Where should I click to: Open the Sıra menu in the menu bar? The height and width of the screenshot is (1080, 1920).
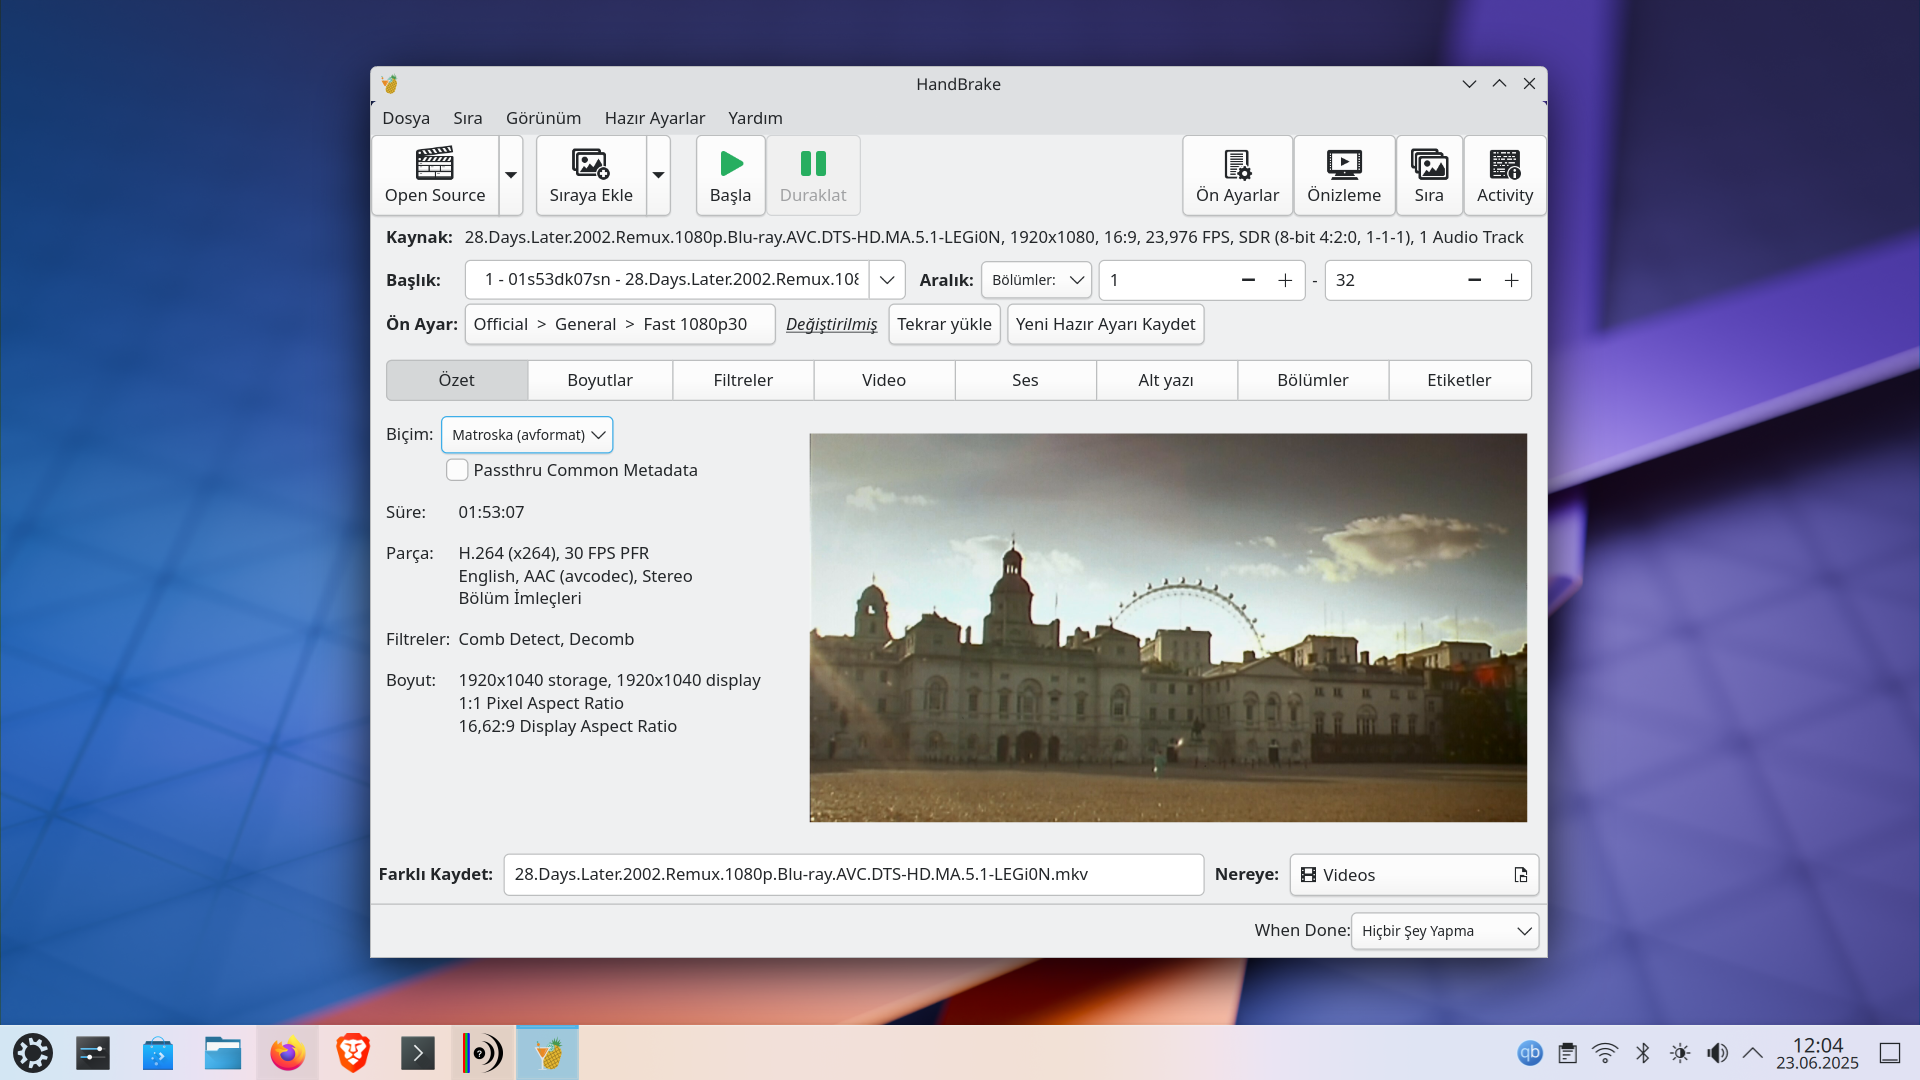point(468,118)
